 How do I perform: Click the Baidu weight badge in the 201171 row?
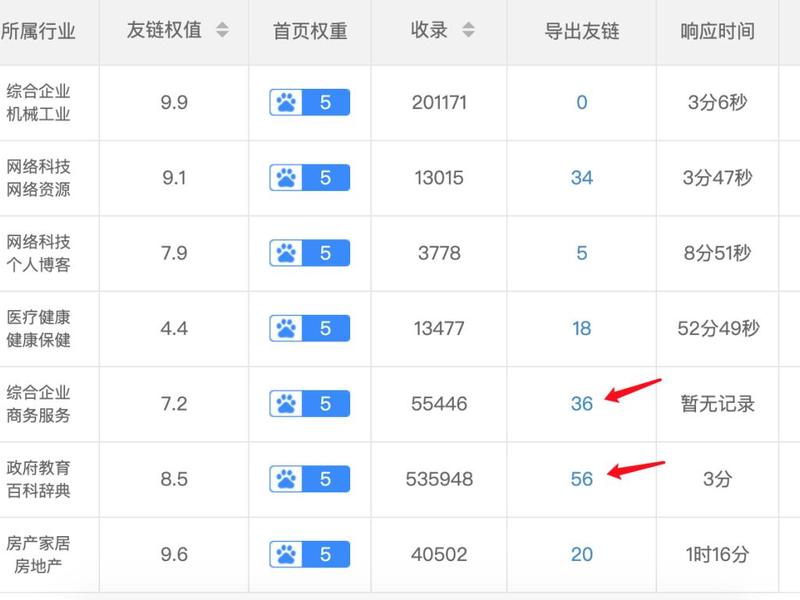310,103
